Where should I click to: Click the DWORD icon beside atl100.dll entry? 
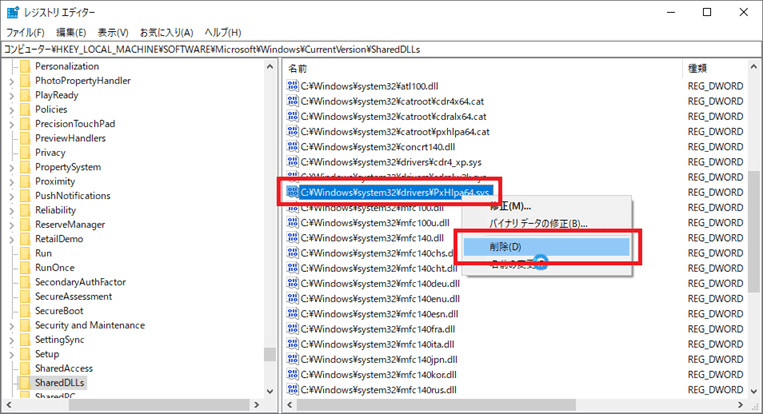293,87
